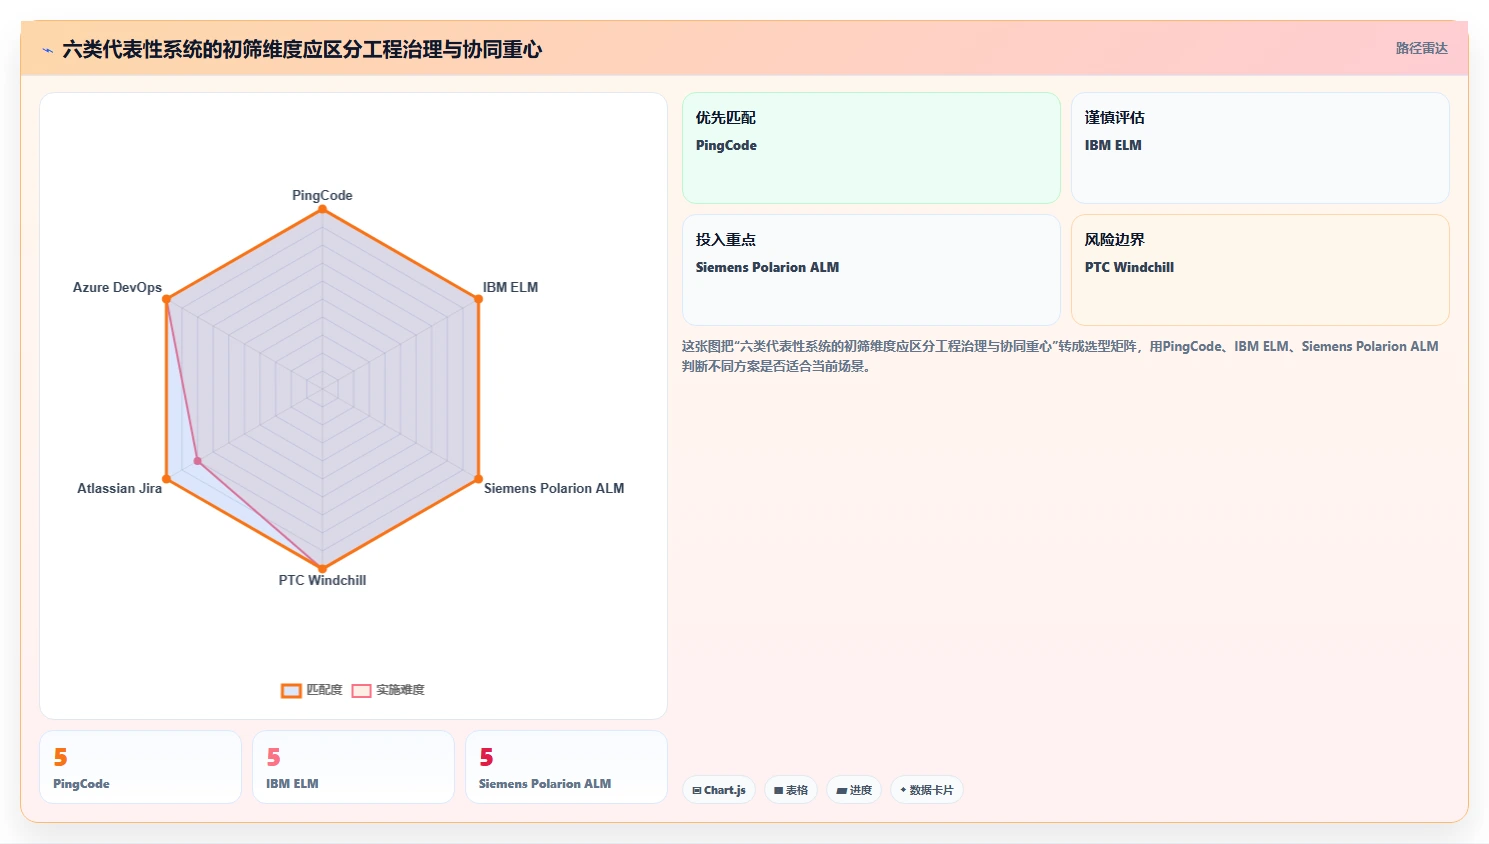
Task: Click the 路径雷达 label in header
Action: coord(1421,48)
